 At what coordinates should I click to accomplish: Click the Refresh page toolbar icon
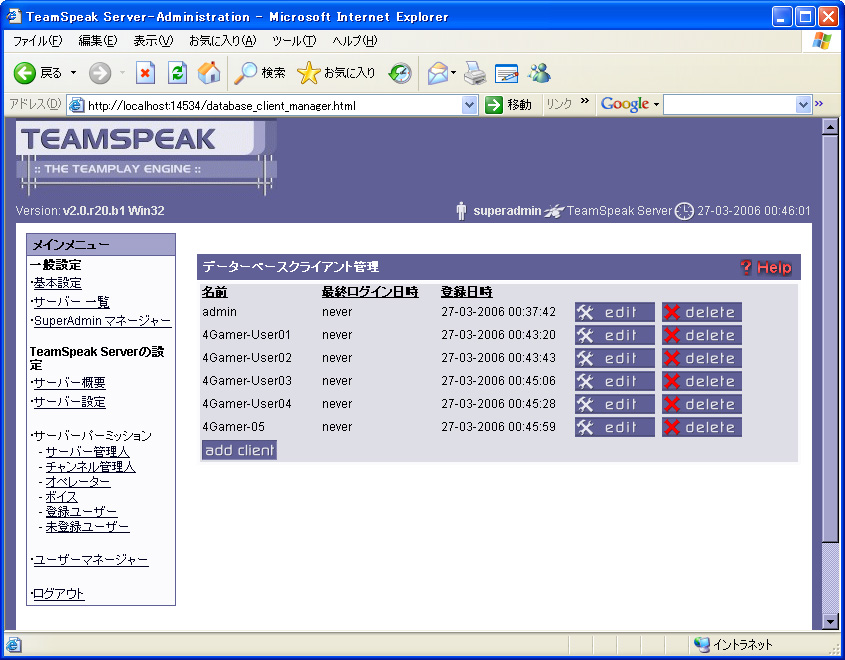pos(177,73)
